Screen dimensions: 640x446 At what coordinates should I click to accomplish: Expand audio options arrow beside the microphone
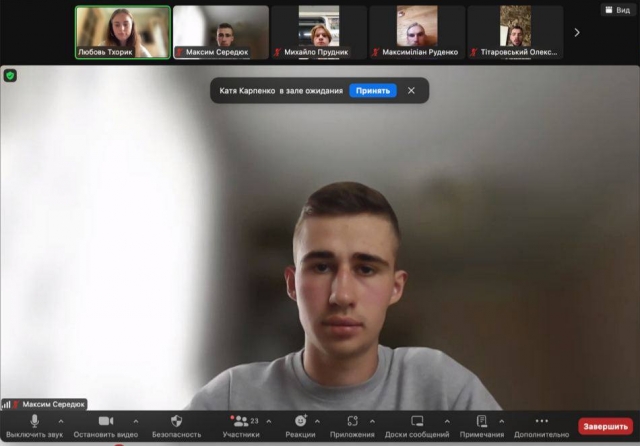pyautogui.click(x=61, y=421)
